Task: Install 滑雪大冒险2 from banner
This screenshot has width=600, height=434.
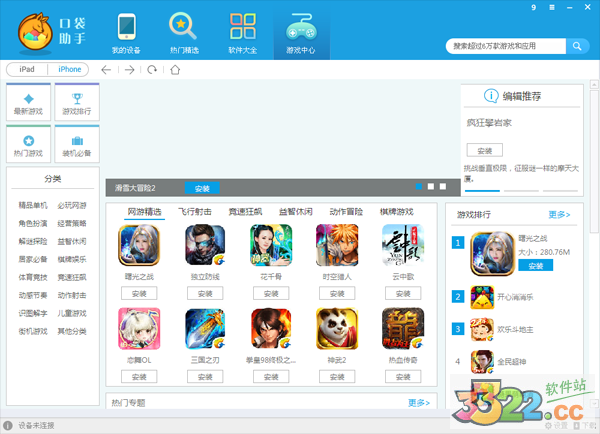Action: 202,188
